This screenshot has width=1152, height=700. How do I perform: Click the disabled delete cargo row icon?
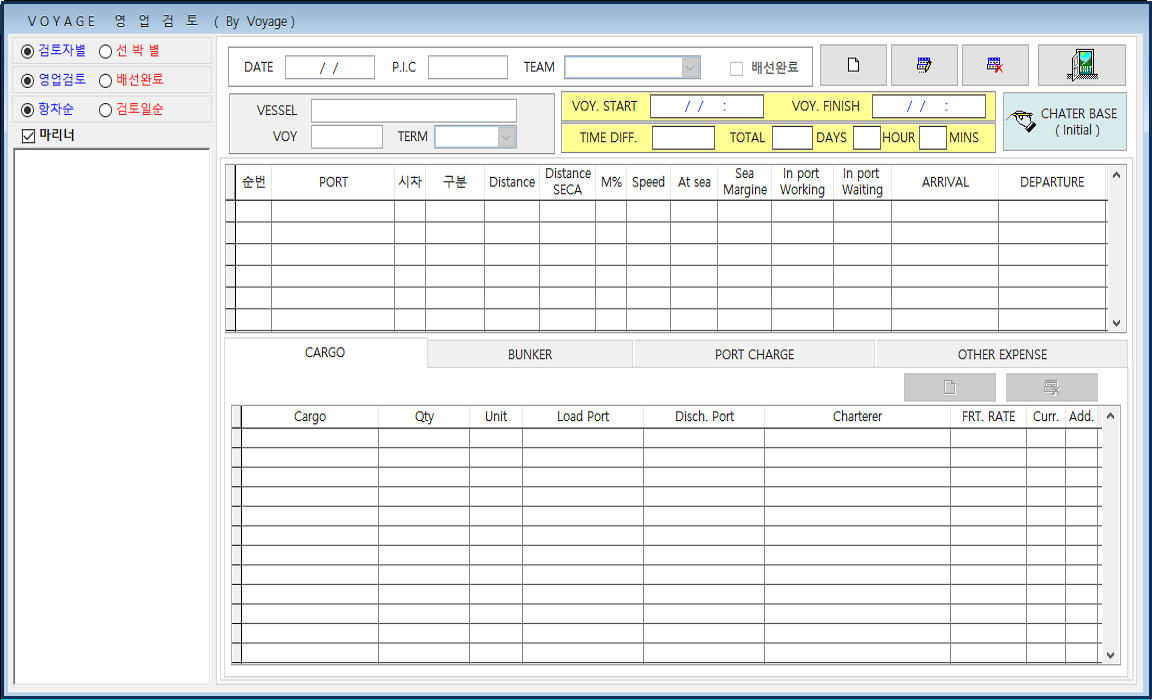(x=1052, y=387)
